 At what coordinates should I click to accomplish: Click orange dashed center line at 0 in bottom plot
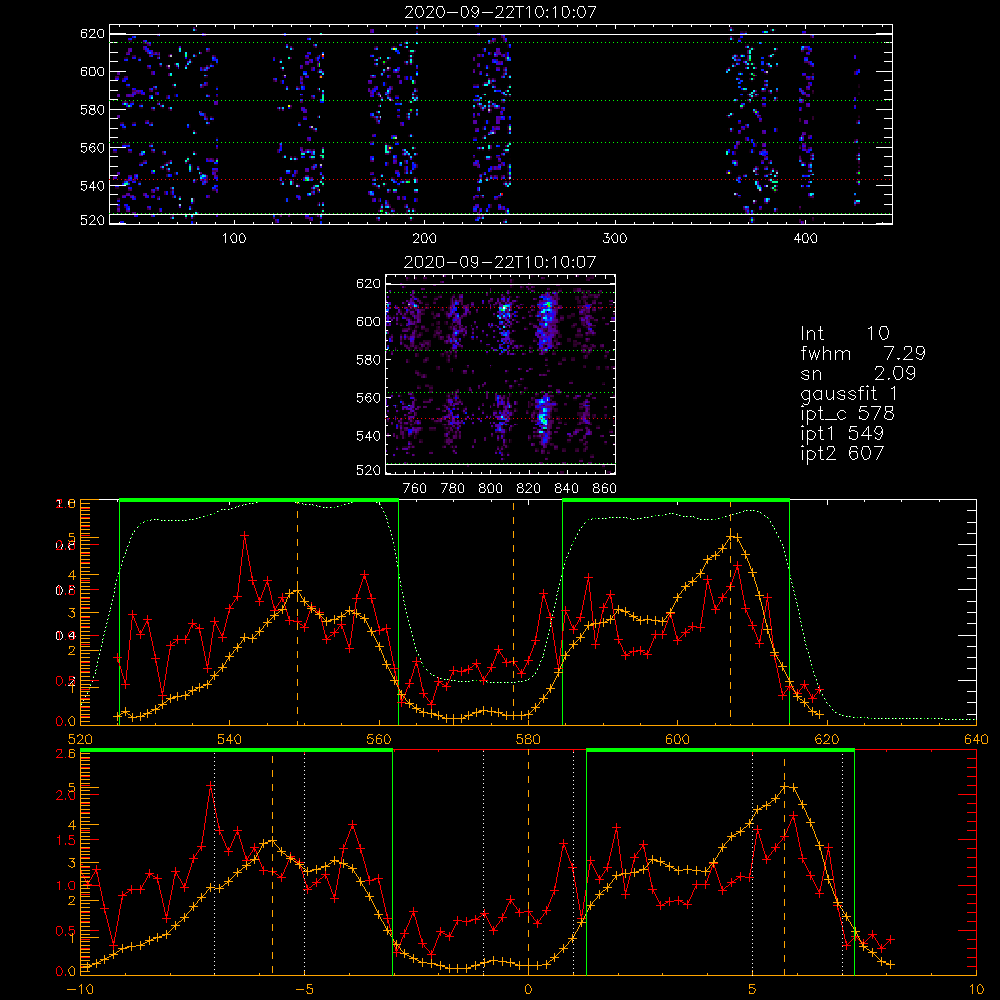click(x=528, y=861)
